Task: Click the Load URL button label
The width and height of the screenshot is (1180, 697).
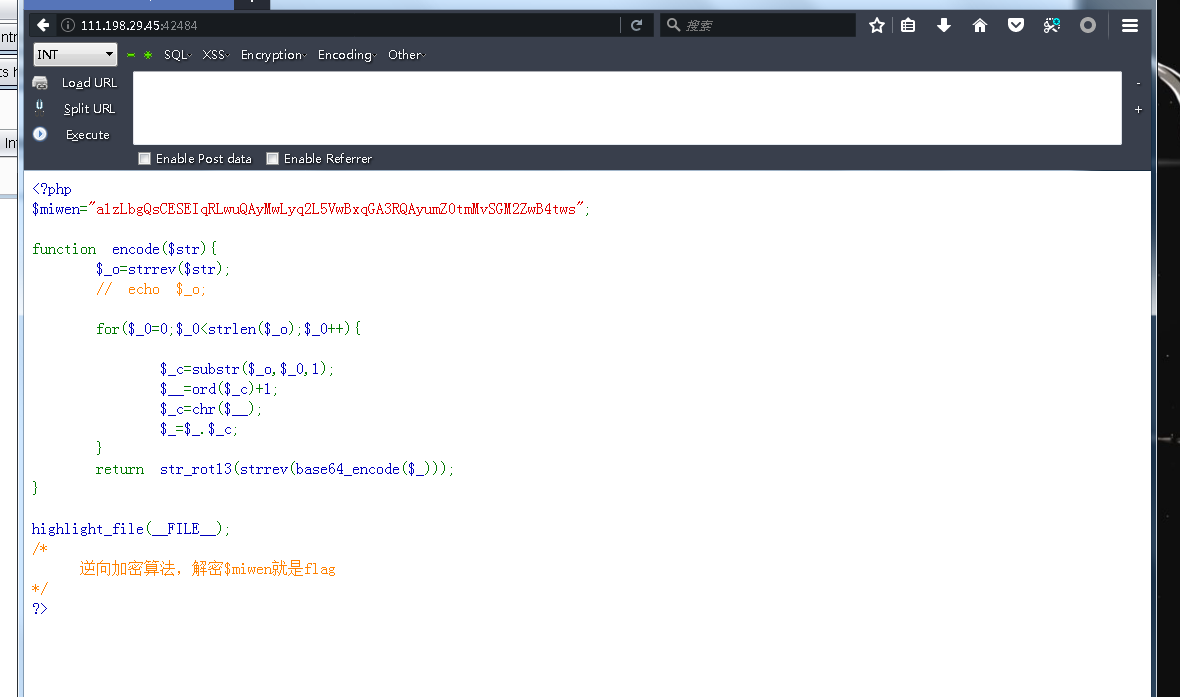Action: pyautogui.click(x=89, y=83)
